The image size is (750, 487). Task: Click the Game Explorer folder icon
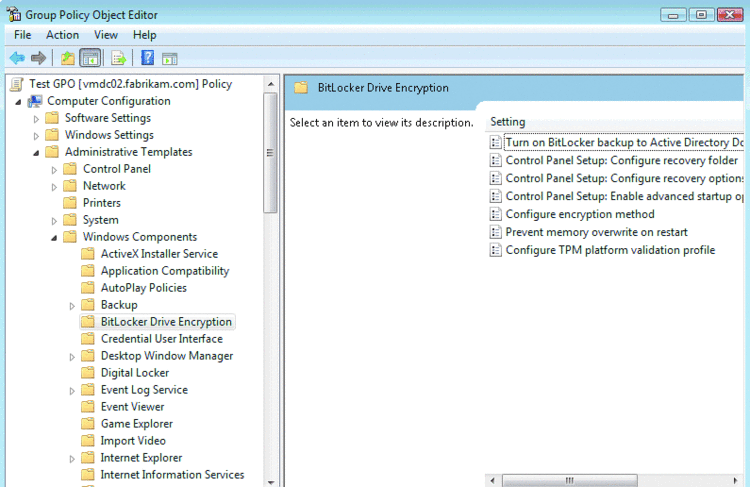pyautogui.click(x=88, y=424)
